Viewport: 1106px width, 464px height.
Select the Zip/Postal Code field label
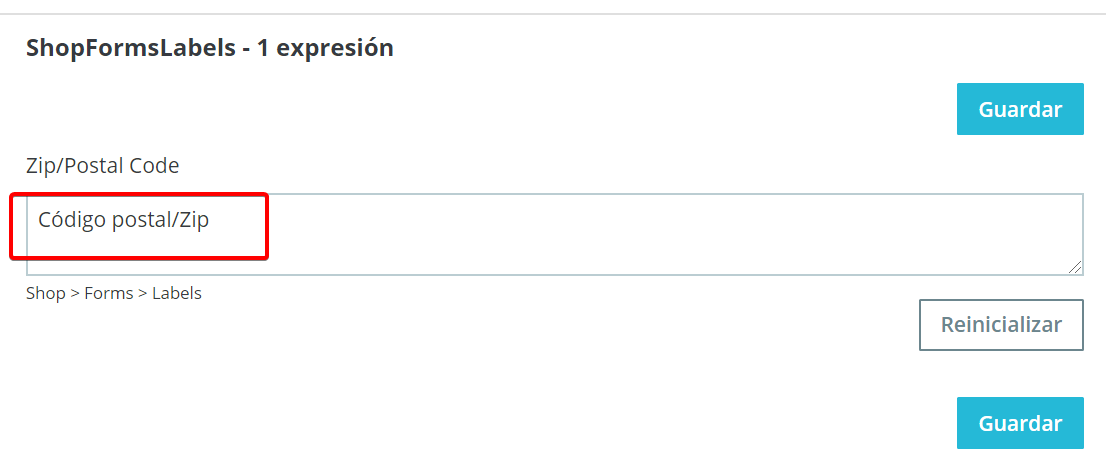(103, 166)
